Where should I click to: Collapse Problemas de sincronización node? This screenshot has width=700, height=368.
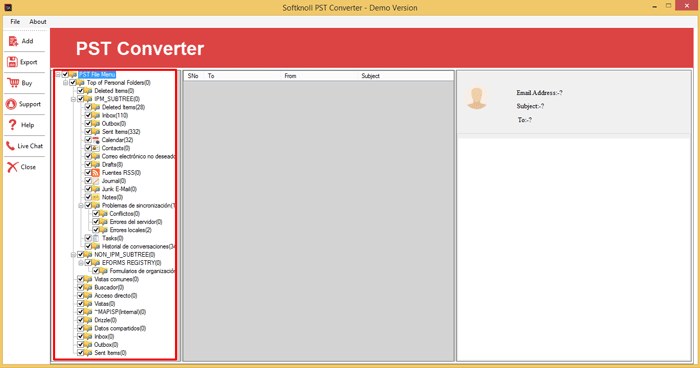pyautogui.click(x=81, y=205)
